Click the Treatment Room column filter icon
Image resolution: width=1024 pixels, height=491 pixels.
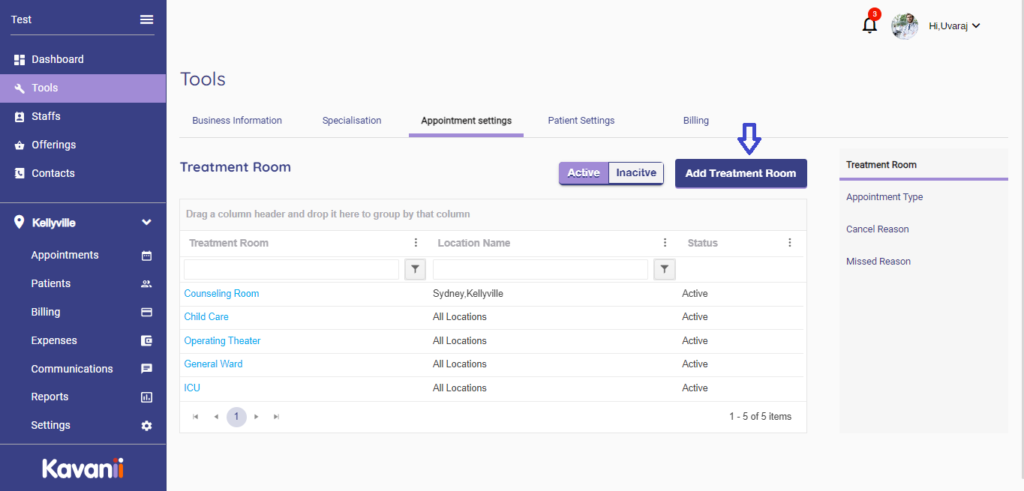(415, 269)
